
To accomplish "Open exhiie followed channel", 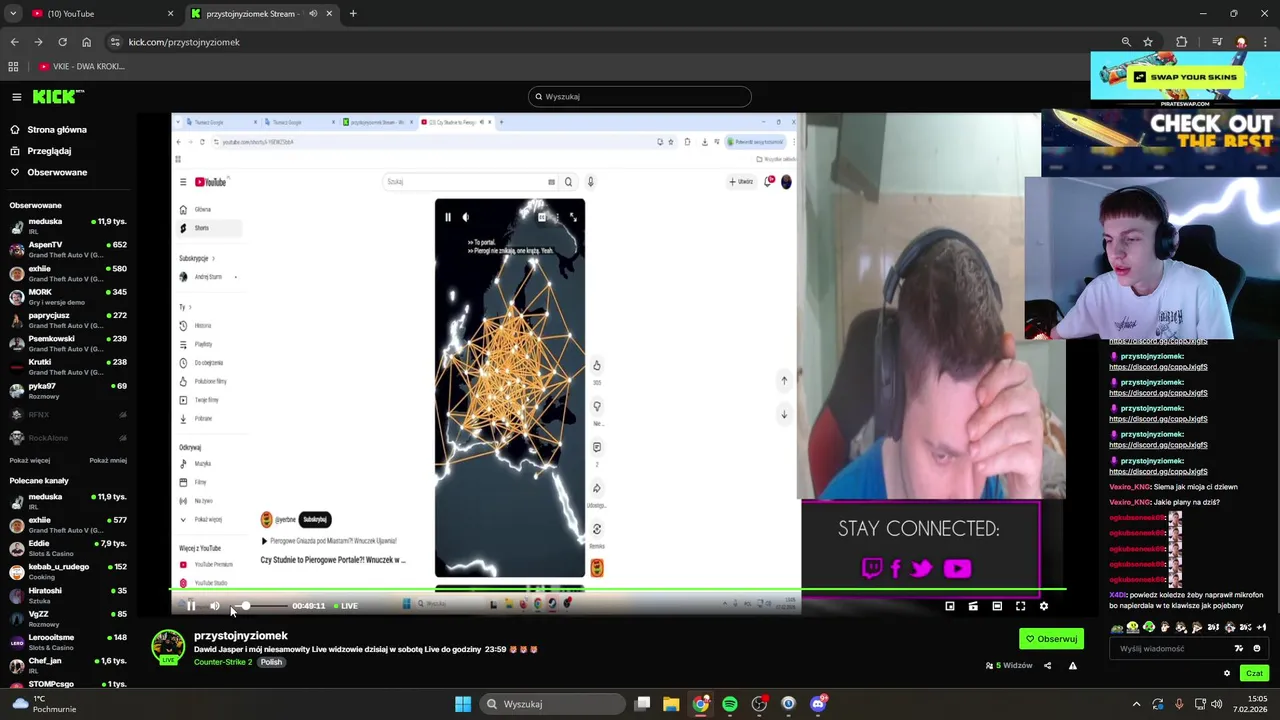I will [68, 273].
